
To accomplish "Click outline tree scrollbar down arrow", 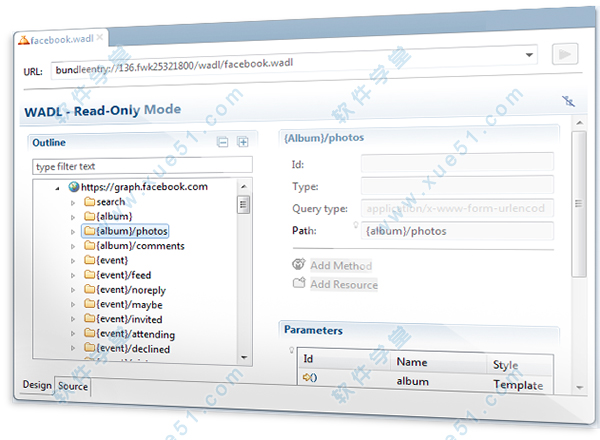I will (244, 357).
